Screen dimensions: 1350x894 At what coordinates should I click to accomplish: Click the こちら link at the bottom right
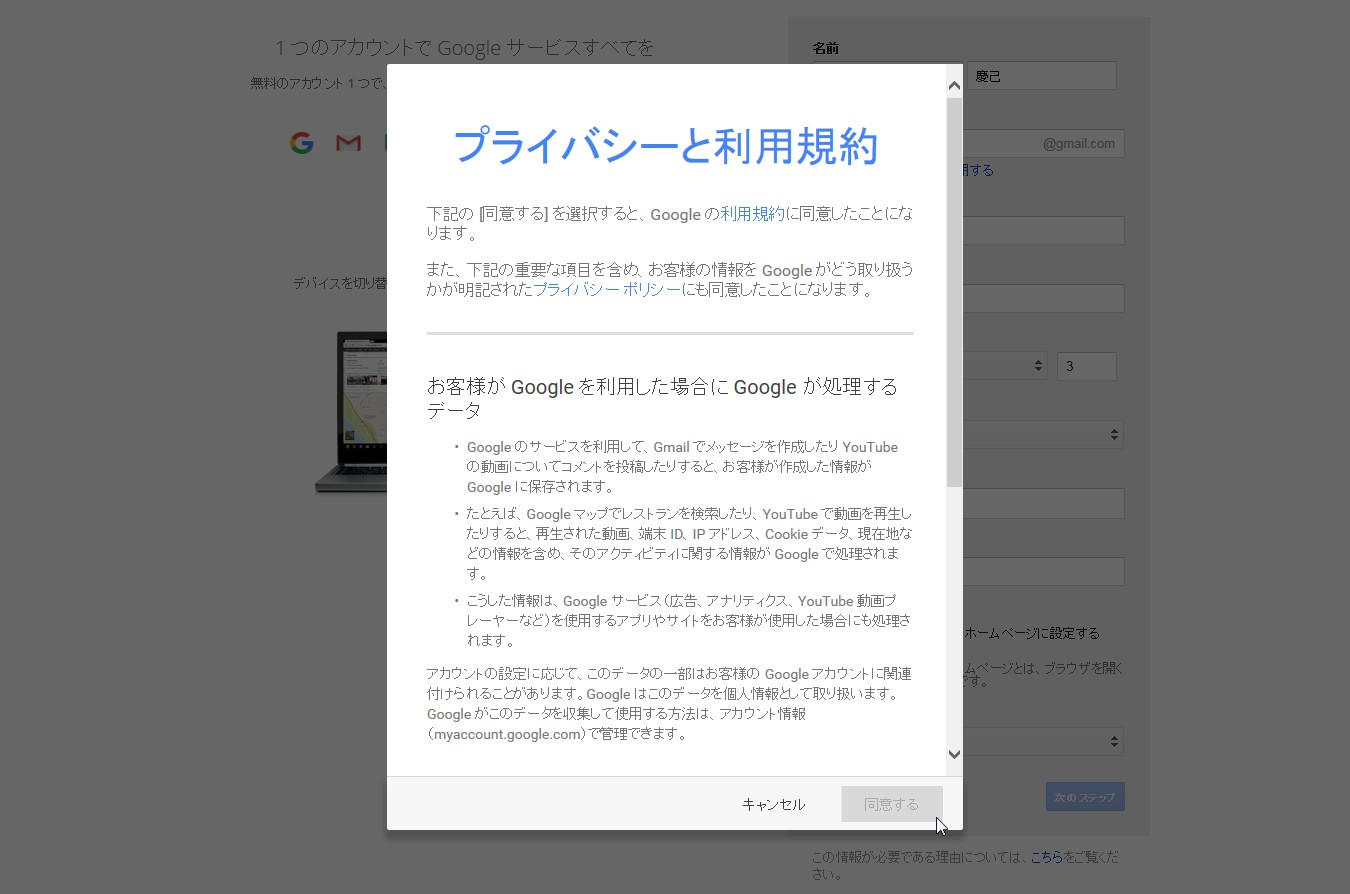click(1045, 857)
